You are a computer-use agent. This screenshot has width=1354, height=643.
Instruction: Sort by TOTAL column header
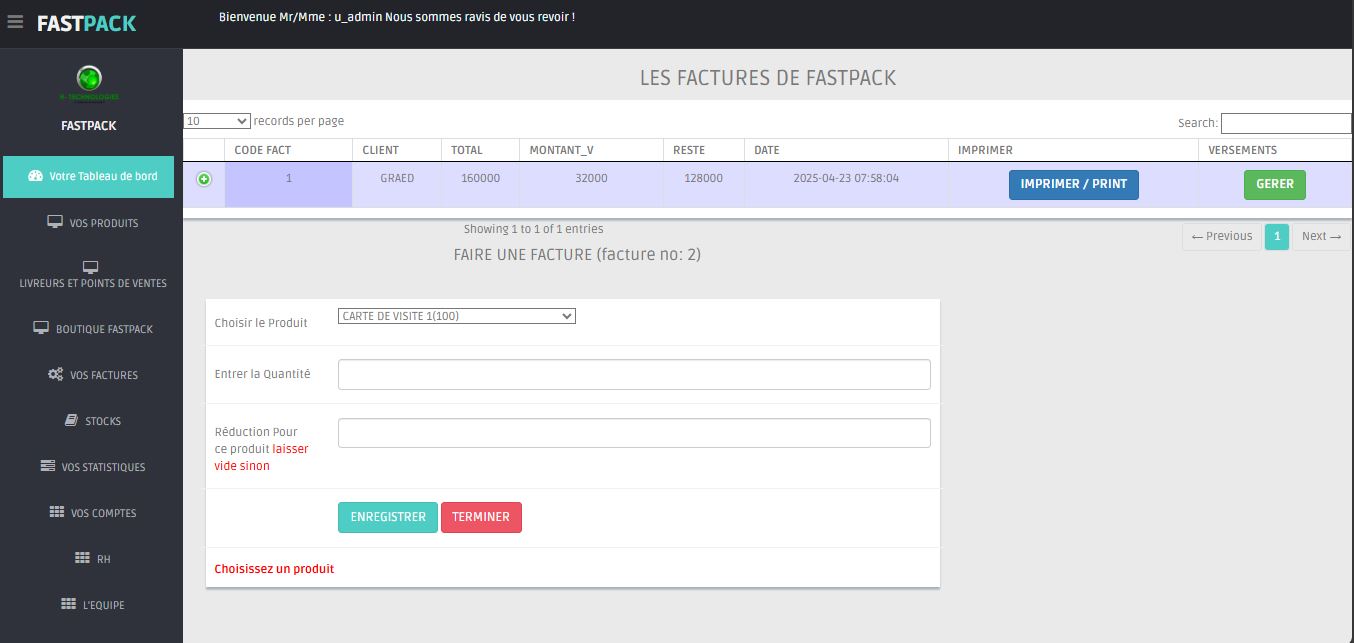click(x=480, y=150)
